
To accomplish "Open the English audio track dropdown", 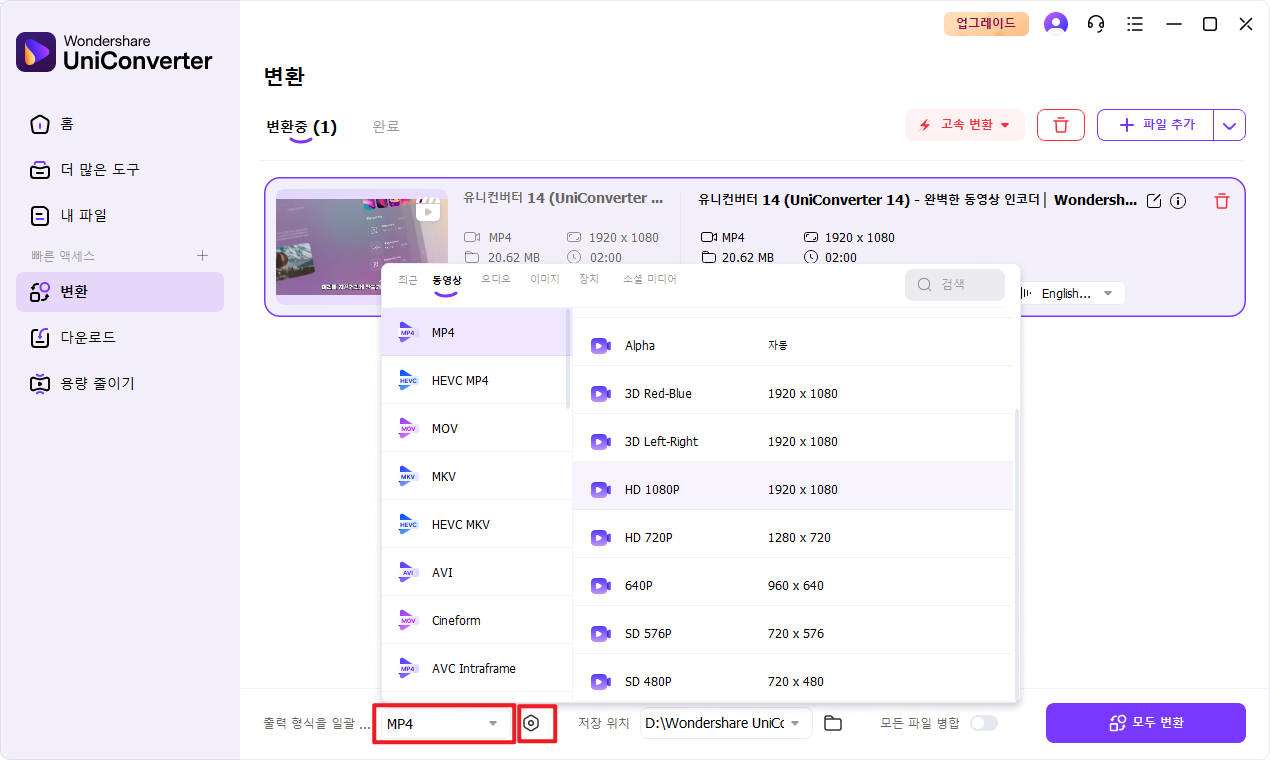I will pos(1070,294).
